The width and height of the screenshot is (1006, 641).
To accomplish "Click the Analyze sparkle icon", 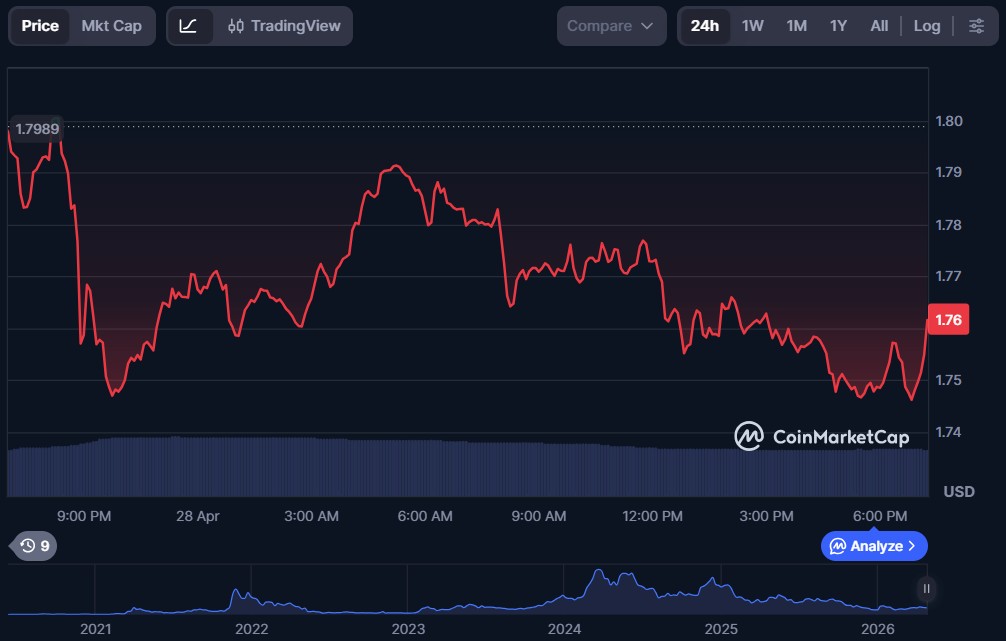I will (x=838, y=546).
